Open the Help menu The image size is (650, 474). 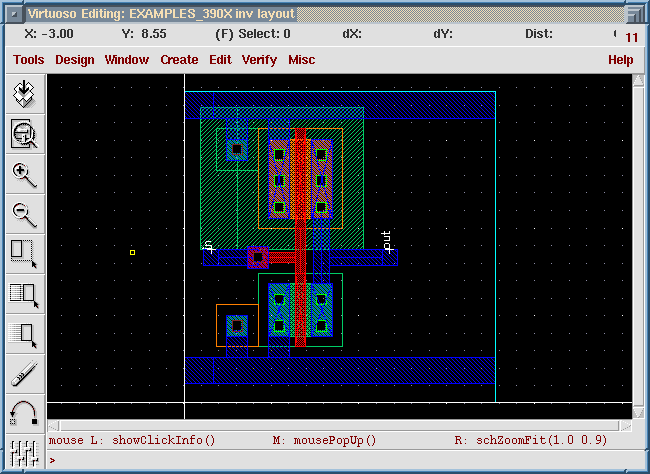coord(621,60)
